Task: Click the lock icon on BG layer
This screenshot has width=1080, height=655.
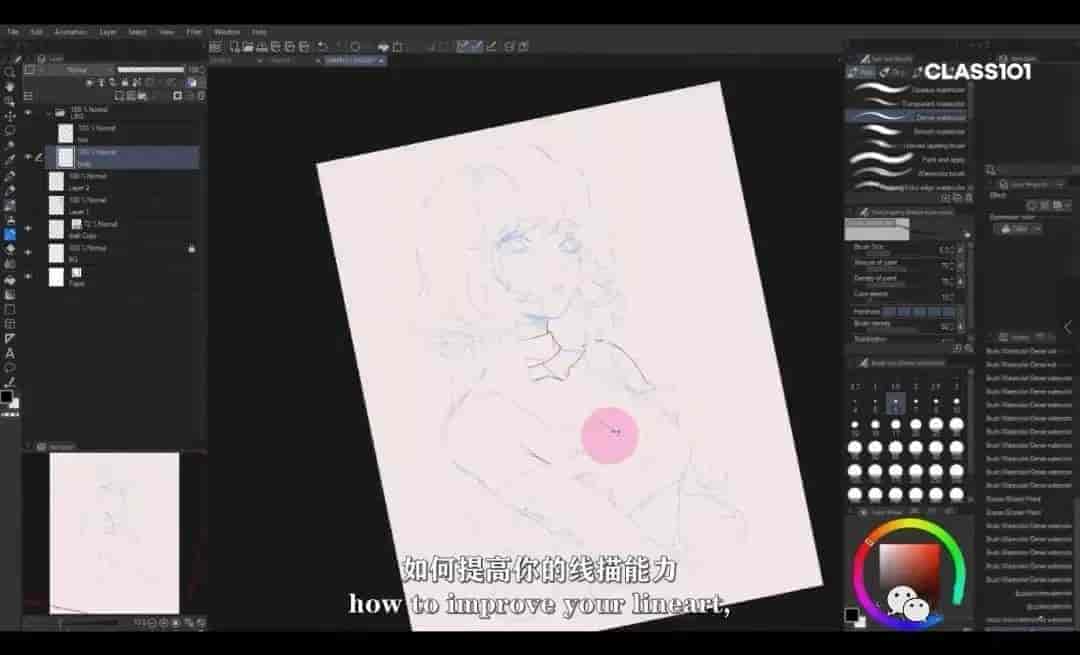Action: (x=191, y=249)
